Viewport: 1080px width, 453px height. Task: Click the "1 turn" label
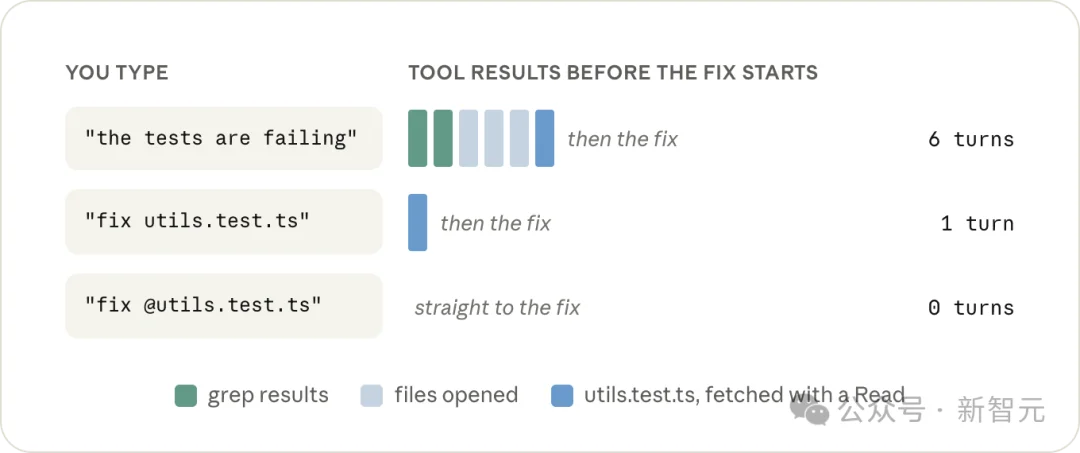coord(977,224)
